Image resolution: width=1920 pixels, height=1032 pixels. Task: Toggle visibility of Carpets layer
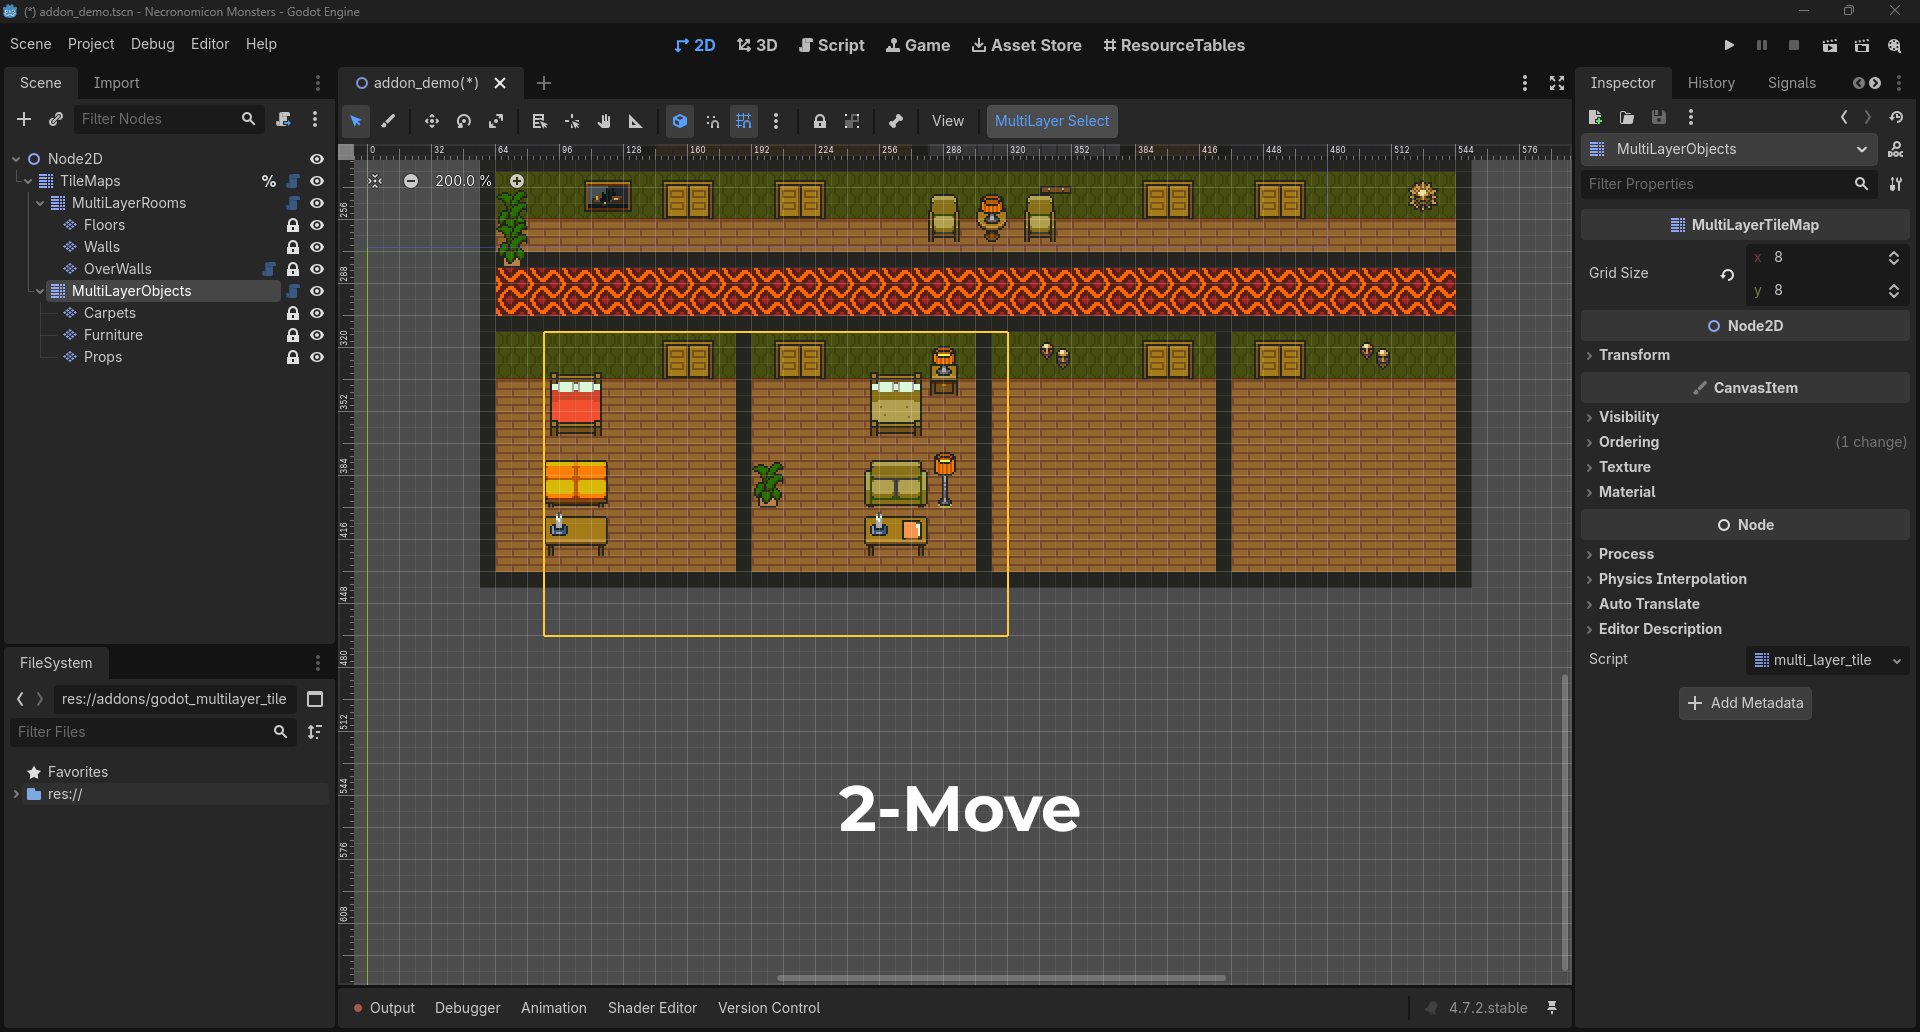(x=317, y=313)
